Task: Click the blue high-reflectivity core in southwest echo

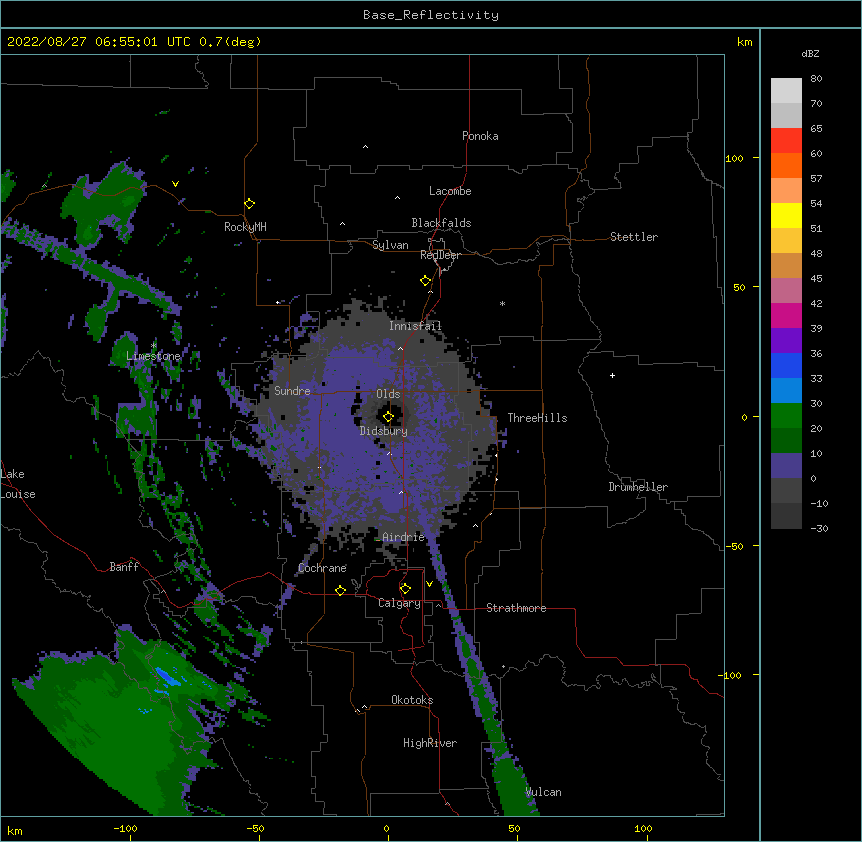Action: pyautogui.click(x=165, y=676)
